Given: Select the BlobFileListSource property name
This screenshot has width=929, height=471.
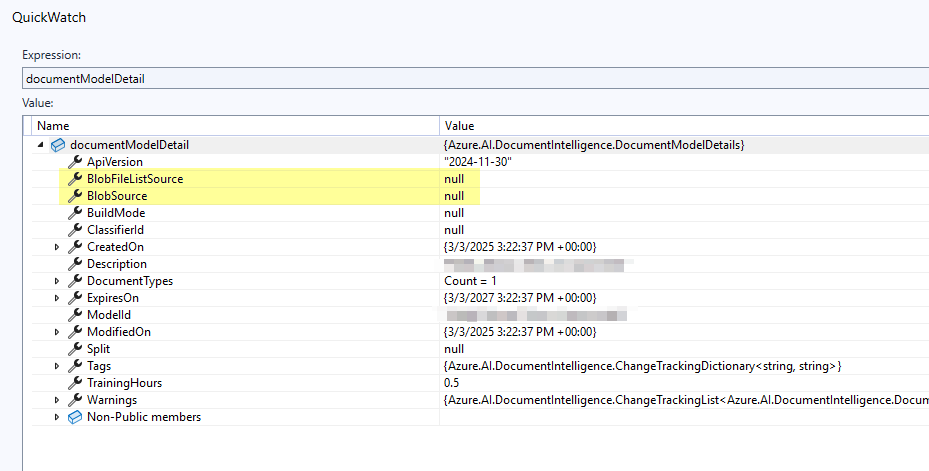Looking at the screenshot, I should pos(135,179).
